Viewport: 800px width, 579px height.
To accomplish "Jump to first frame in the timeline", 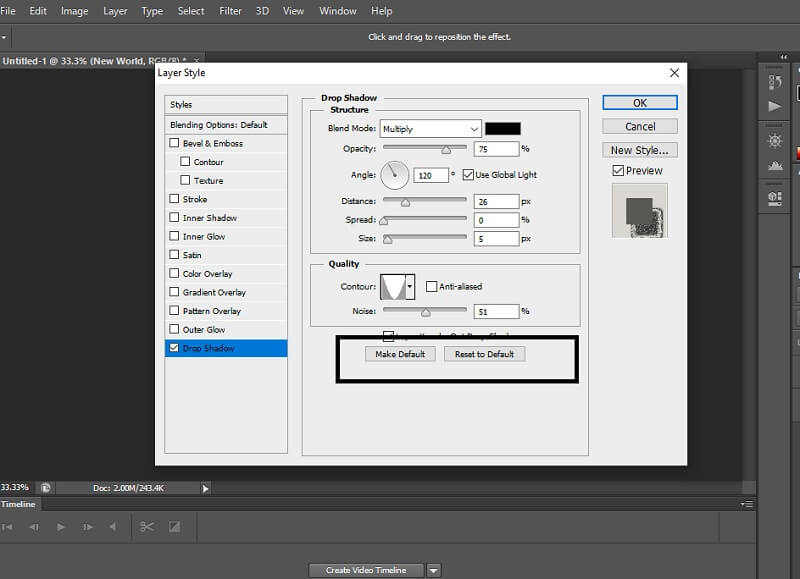I will point(8,527).
